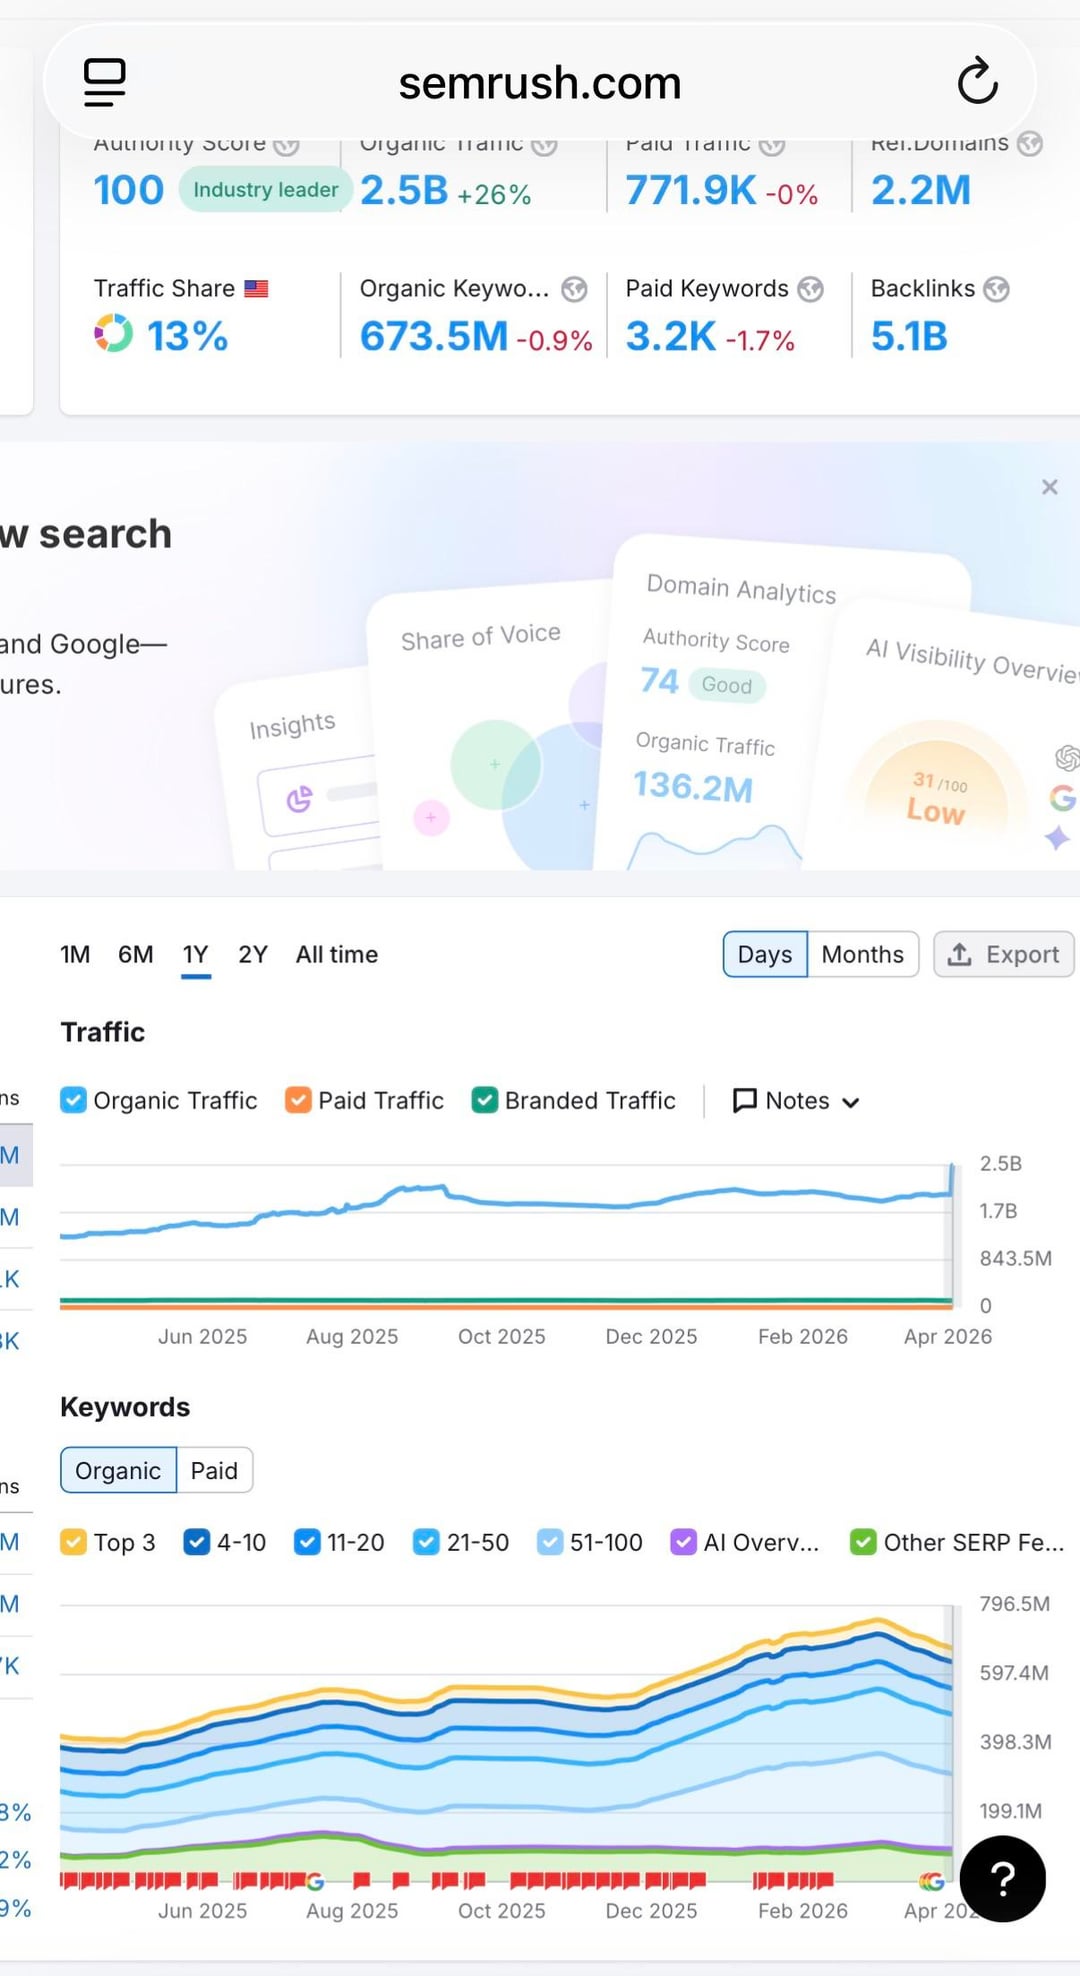Click the globe icon beside Backlinks

(996, 289)
